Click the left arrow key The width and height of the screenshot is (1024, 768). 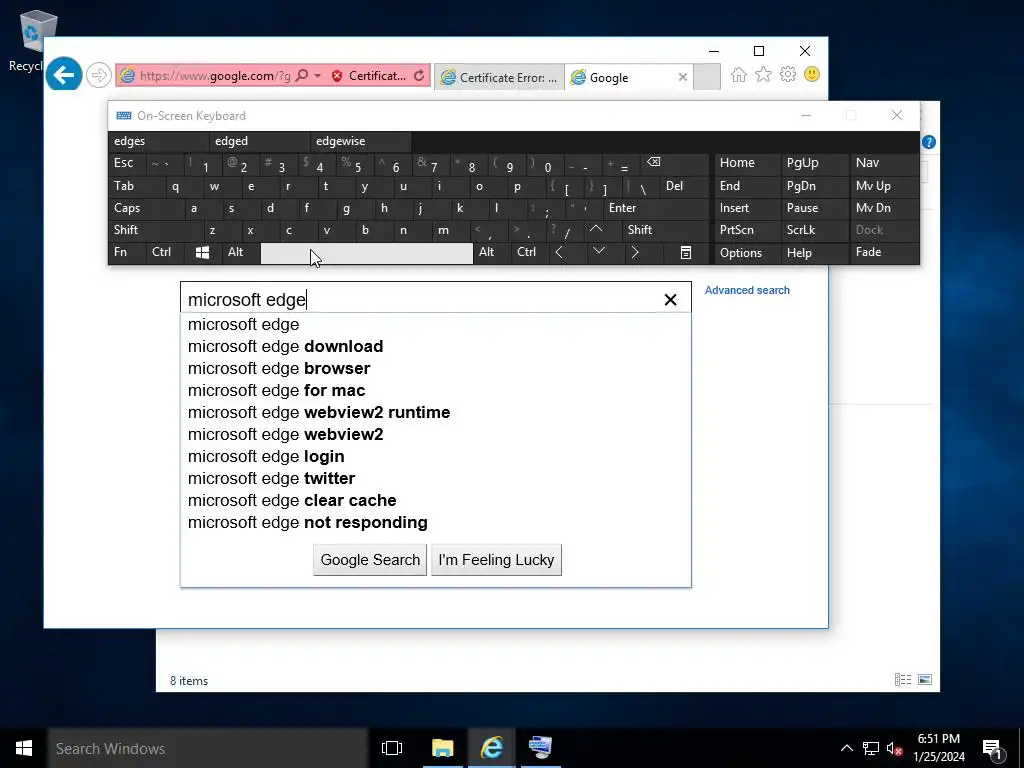click(x=567, y=253)
